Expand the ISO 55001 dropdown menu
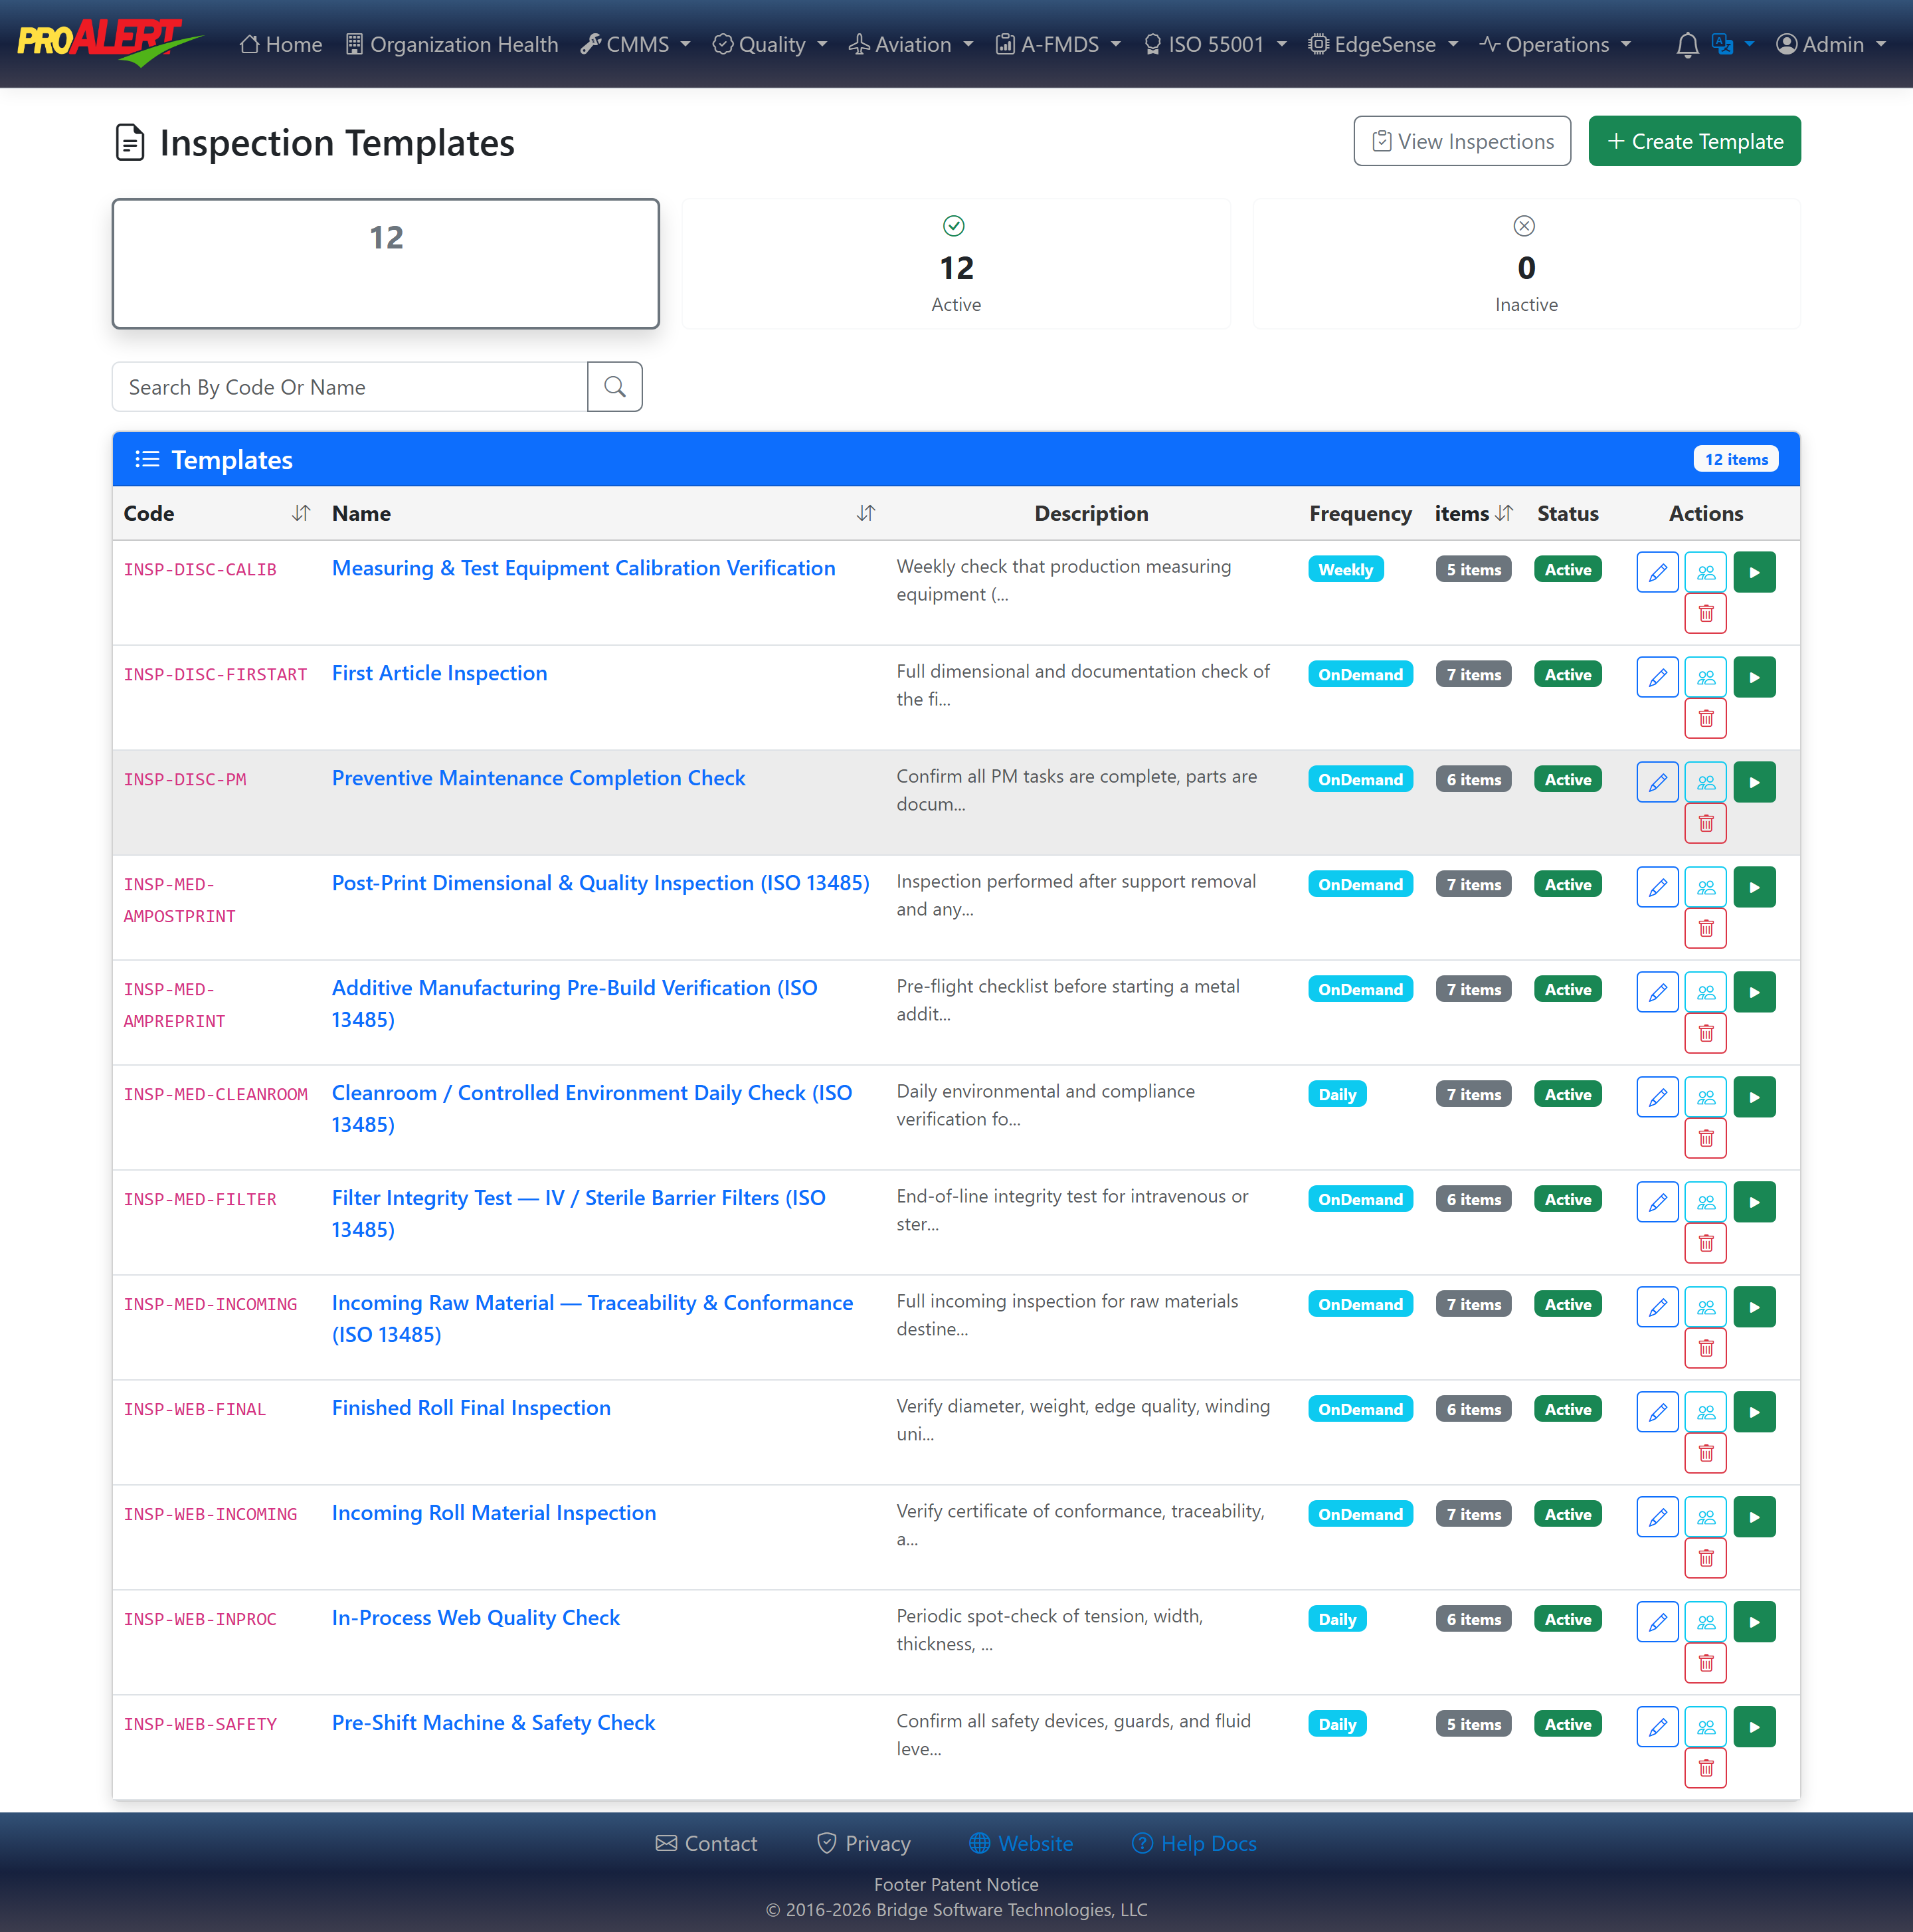Viewport: 1913px width, 1932px height. click(1215, 45)
